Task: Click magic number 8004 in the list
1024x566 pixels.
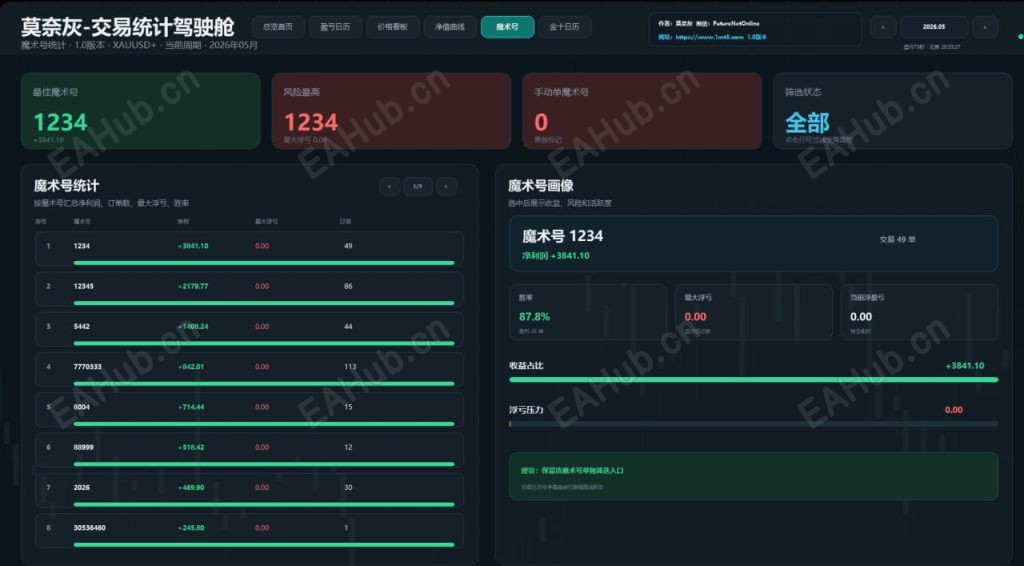Action: tap(82, 407)
